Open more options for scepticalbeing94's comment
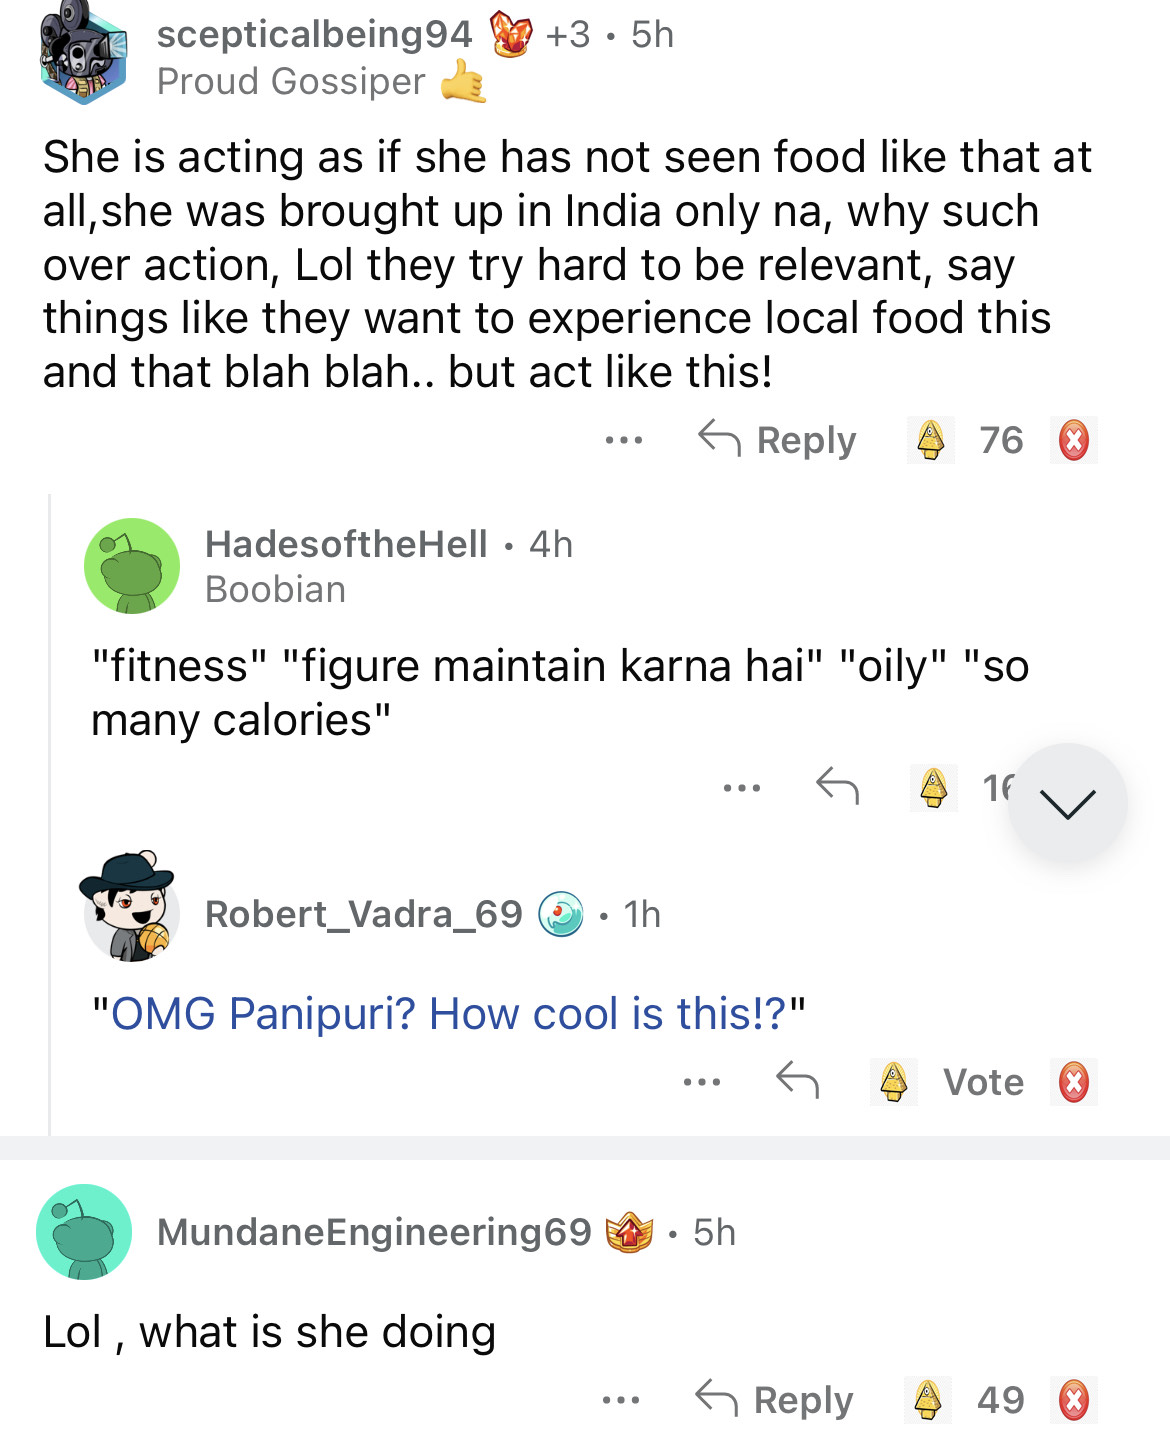Image resolution: width=1170 pixels, height=1442 pixels. pos(624,440)
